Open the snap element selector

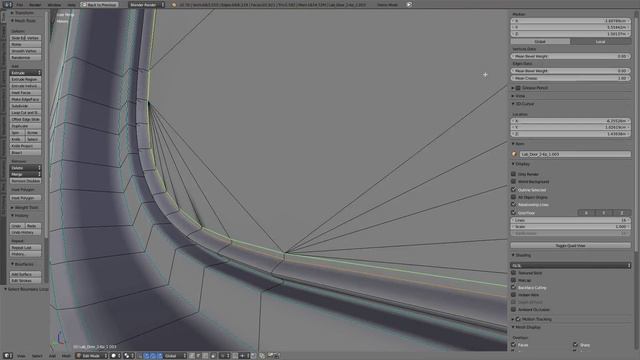point(245,356)
